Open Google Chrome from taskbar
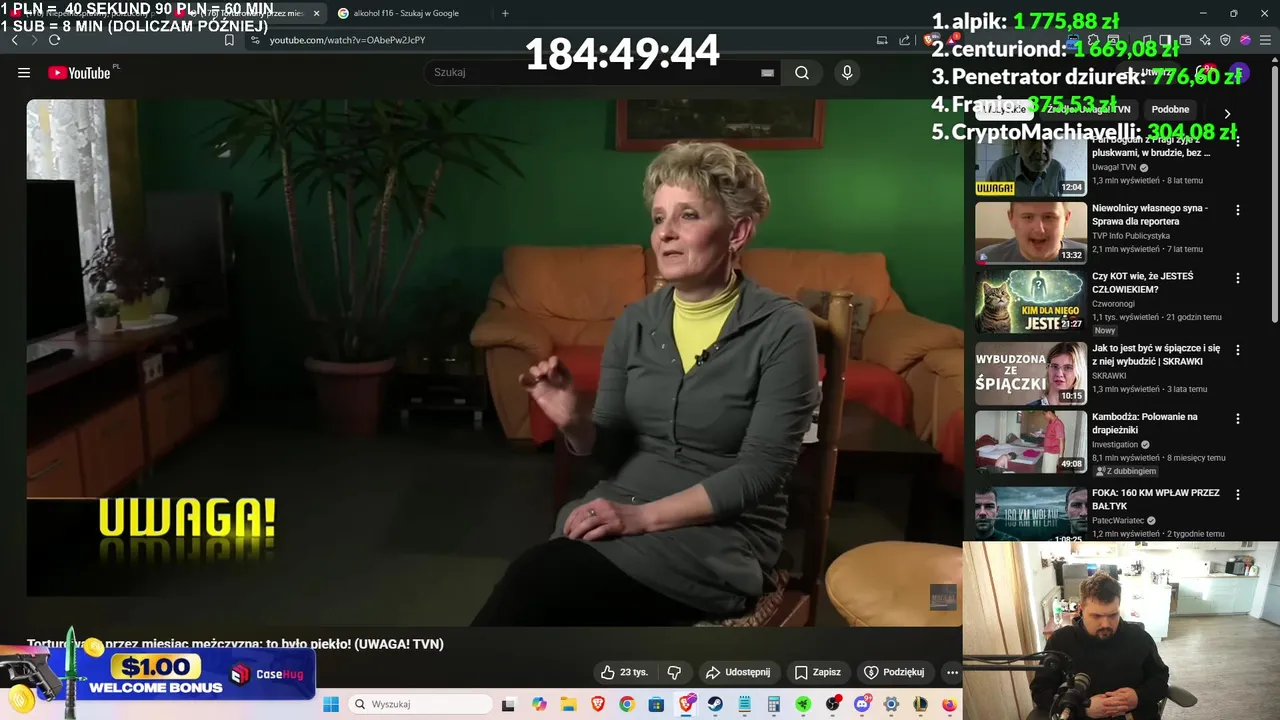The image size is (1280, 720). click(627, 704)
